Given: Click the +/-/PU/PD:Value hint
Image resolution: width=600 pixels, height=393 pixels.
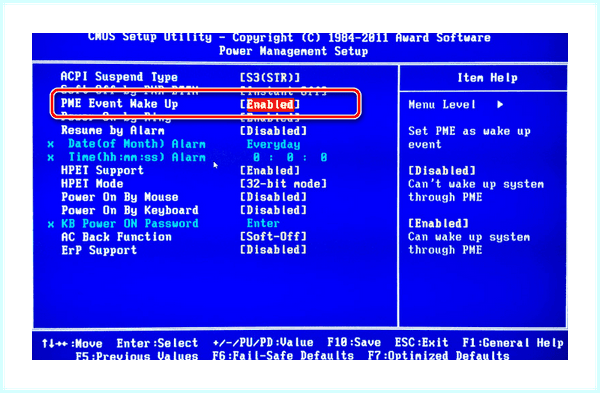Looking at the screenshot, I should point(263,342).
